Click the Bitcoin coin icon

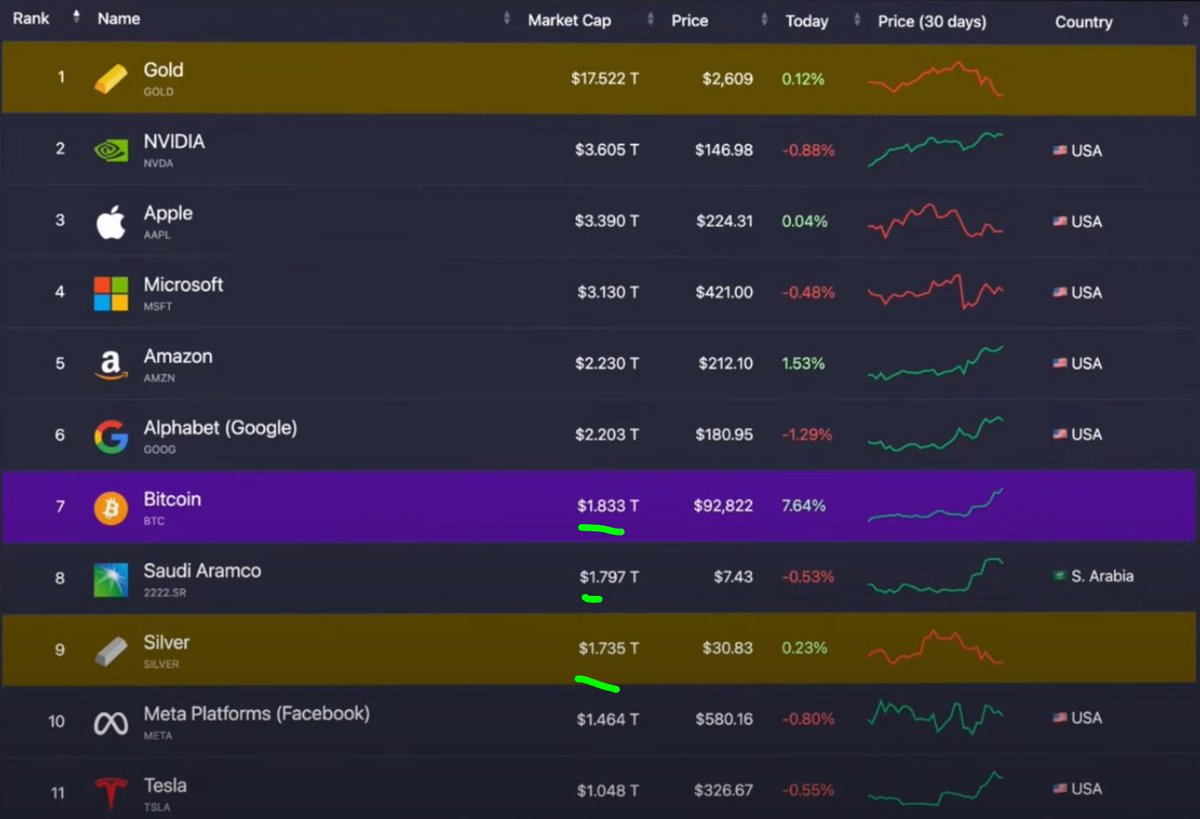110,506
